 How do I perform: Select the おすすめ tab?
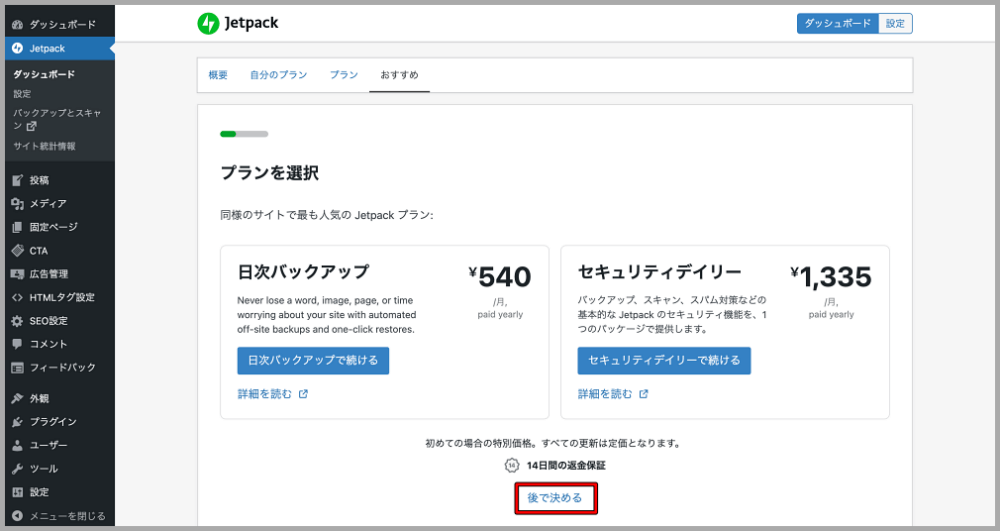[x=399, y=75]
